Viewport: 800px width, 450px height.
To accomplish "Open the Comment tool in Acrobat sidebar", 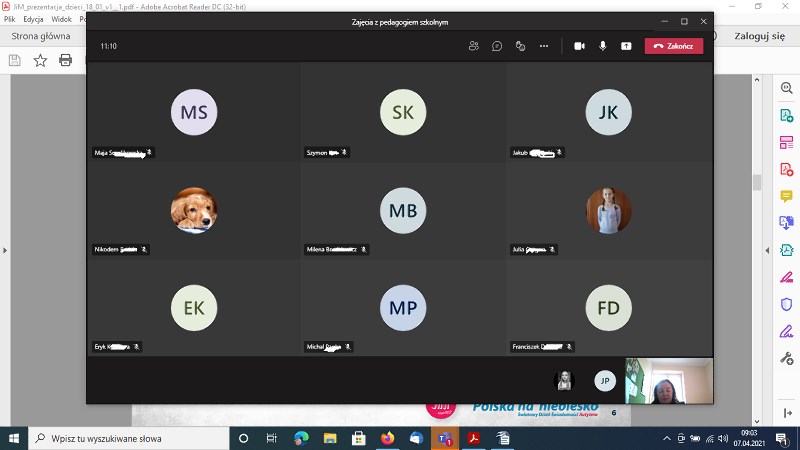I will [786, 196].
